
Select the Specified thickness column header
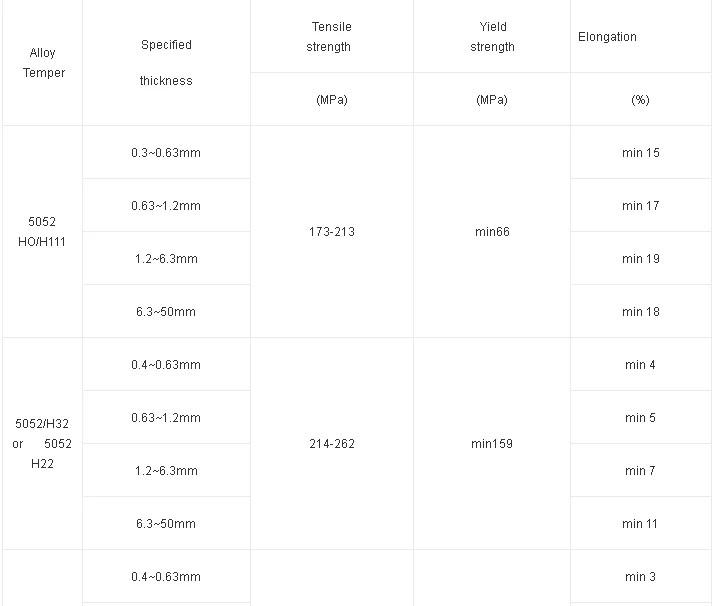[x=166, y=62]
